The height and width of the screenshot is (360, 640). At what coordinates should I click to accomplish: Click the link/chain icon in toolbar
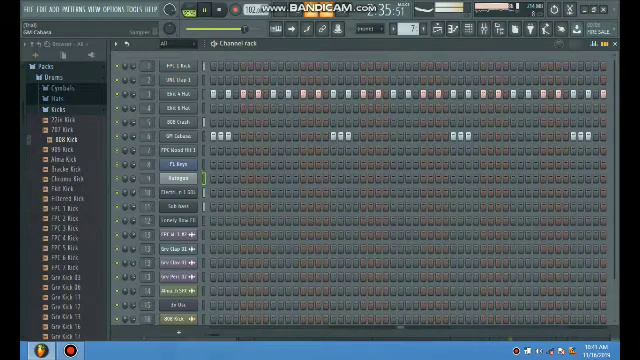[x=322, y=29]
